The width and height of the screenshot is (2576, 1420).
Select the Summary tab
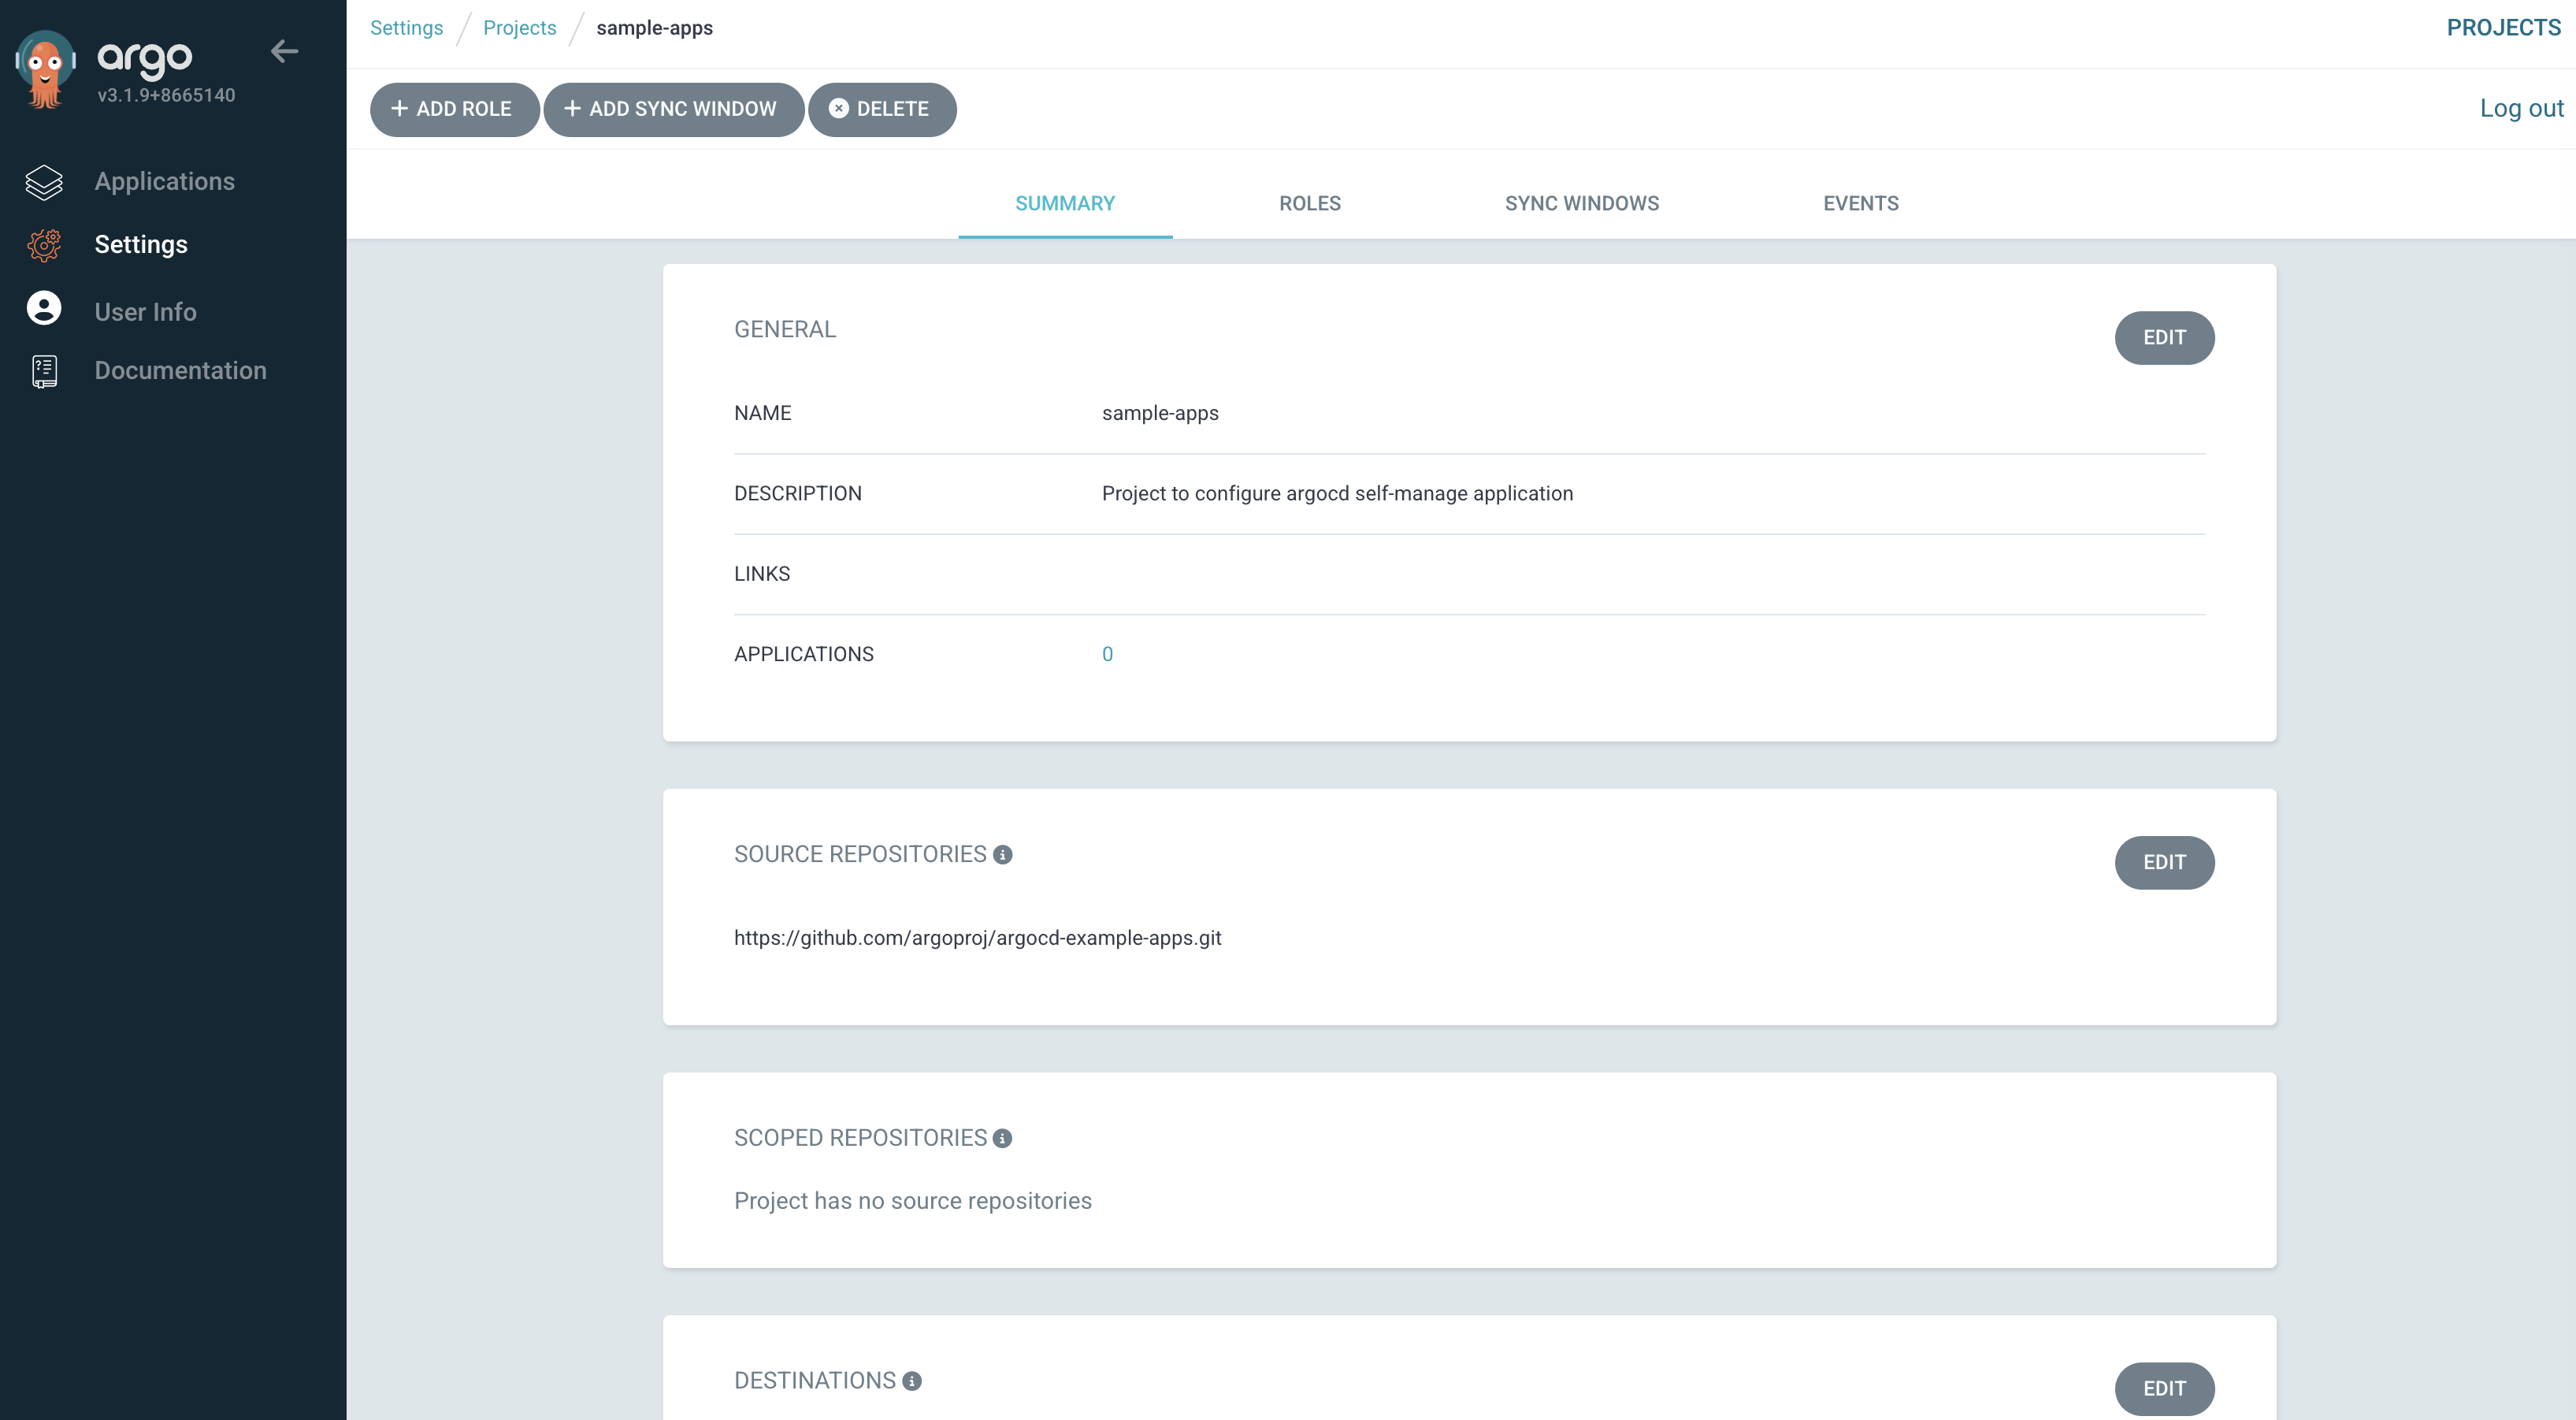point(1064,204)
